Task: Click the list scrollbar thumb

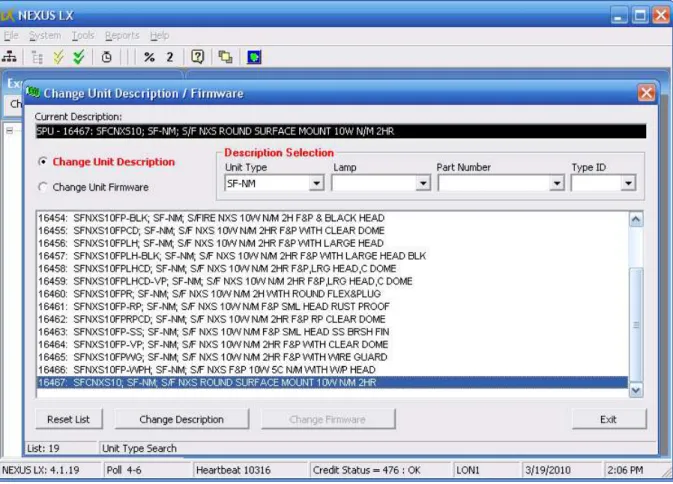Action: coord(636,325)
